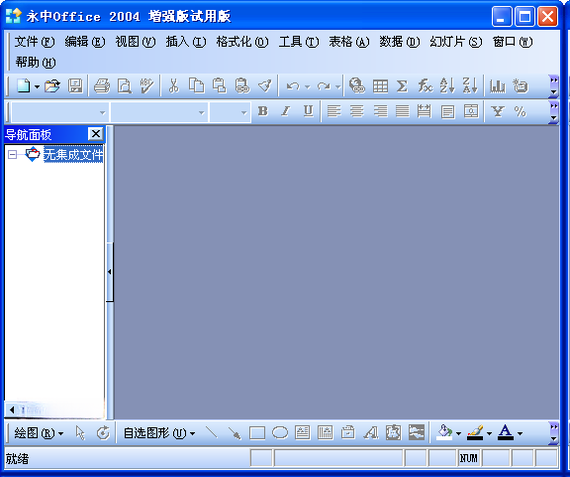Image resolution: width=570 pixels, height=477 pixels.
Task: Open the 视图(V) menu
Action: pyautogui.click(x=135, y=42)
